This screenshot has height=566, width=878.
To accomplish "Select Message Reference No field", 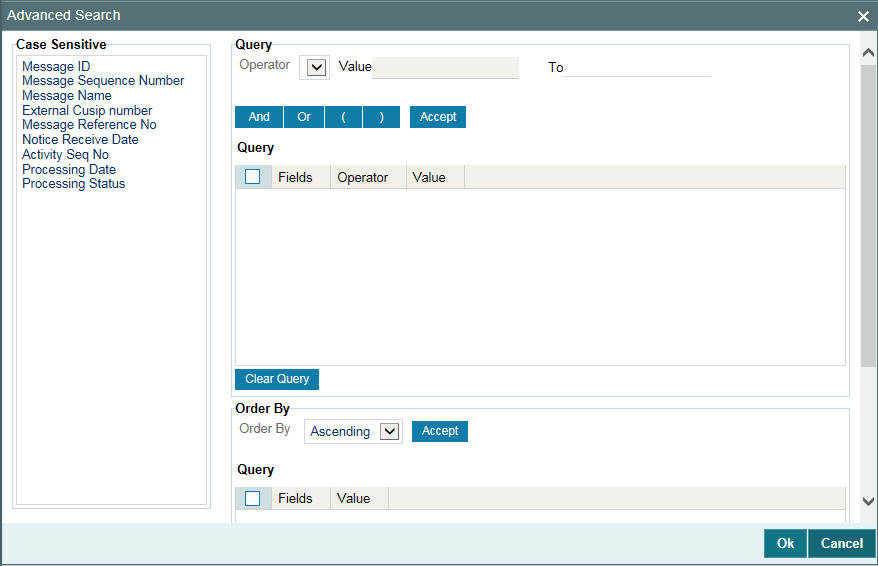I will 89,124.
